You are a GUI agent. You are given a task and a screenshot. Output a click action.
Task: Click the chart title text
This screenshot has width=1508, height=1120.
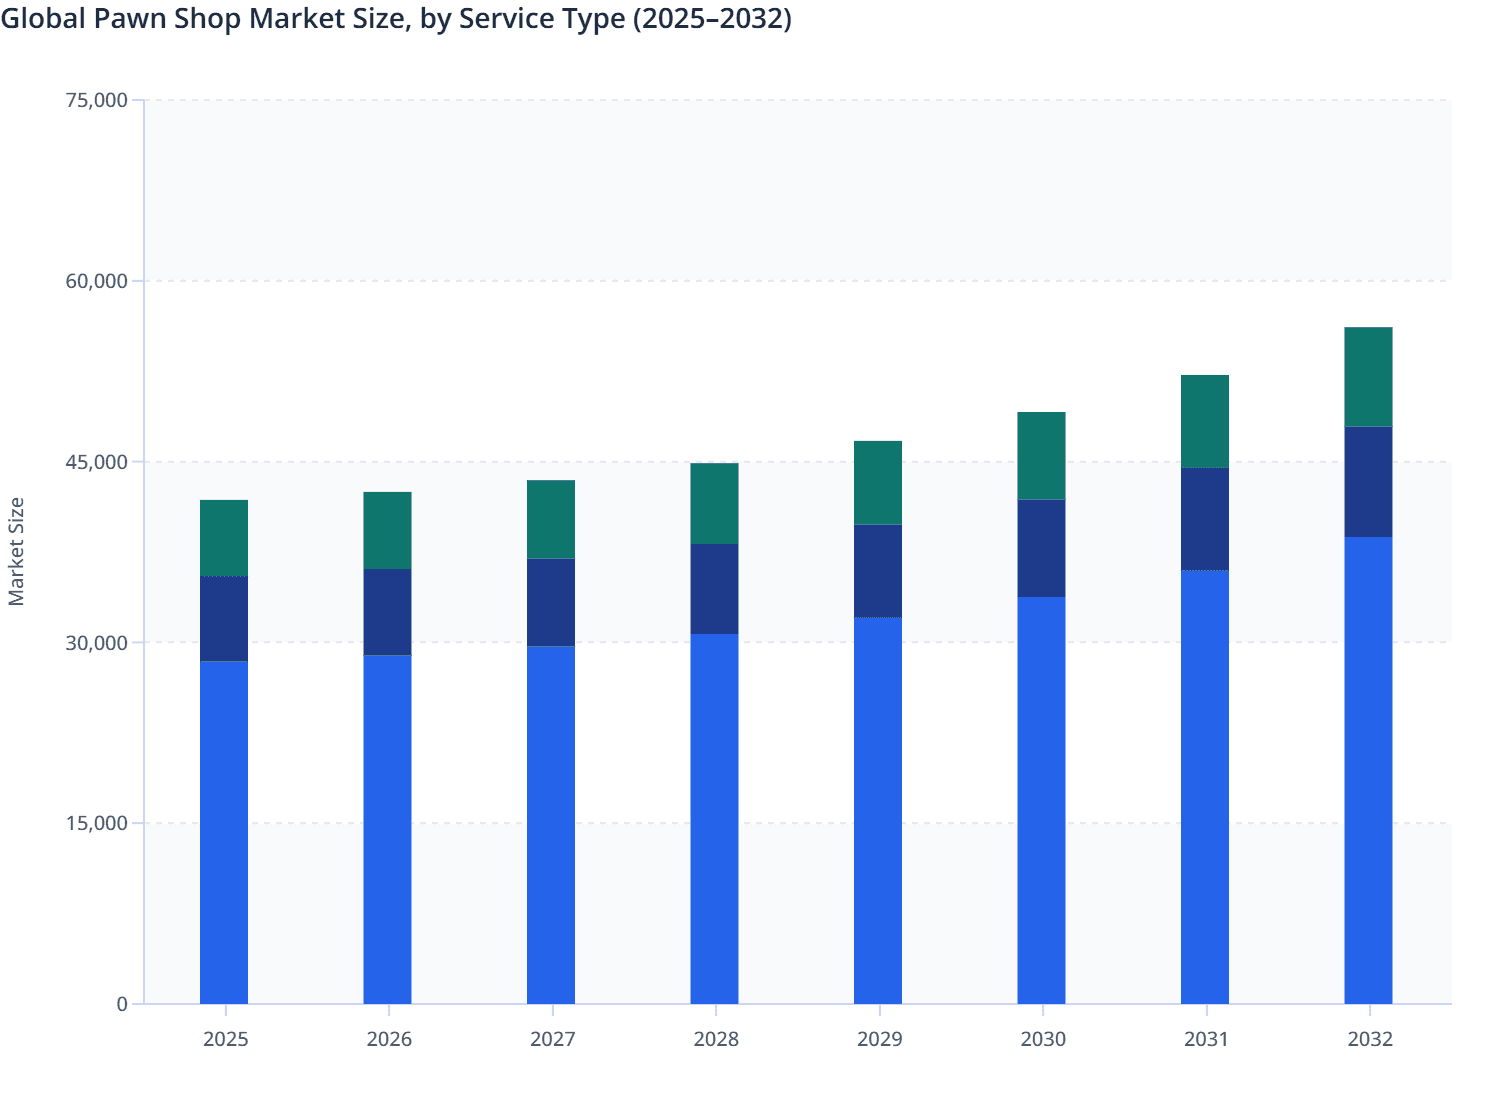[x=398, y=19]
